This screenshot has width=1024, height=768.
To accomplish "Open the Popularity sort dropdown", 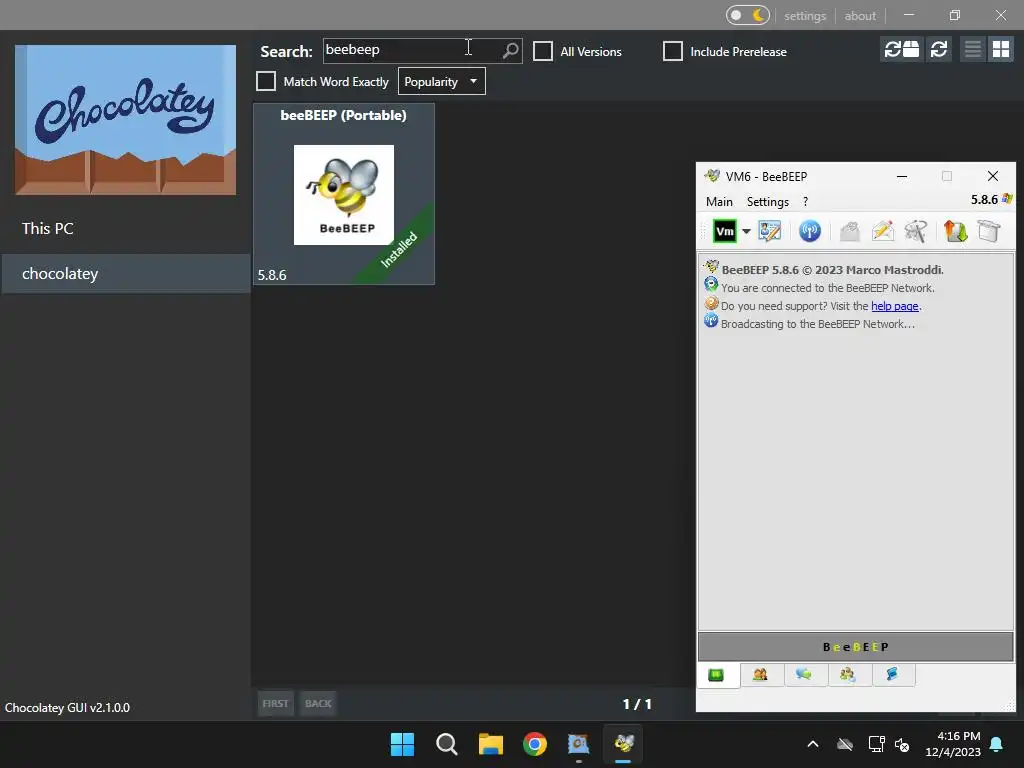I will pos(441,82).
